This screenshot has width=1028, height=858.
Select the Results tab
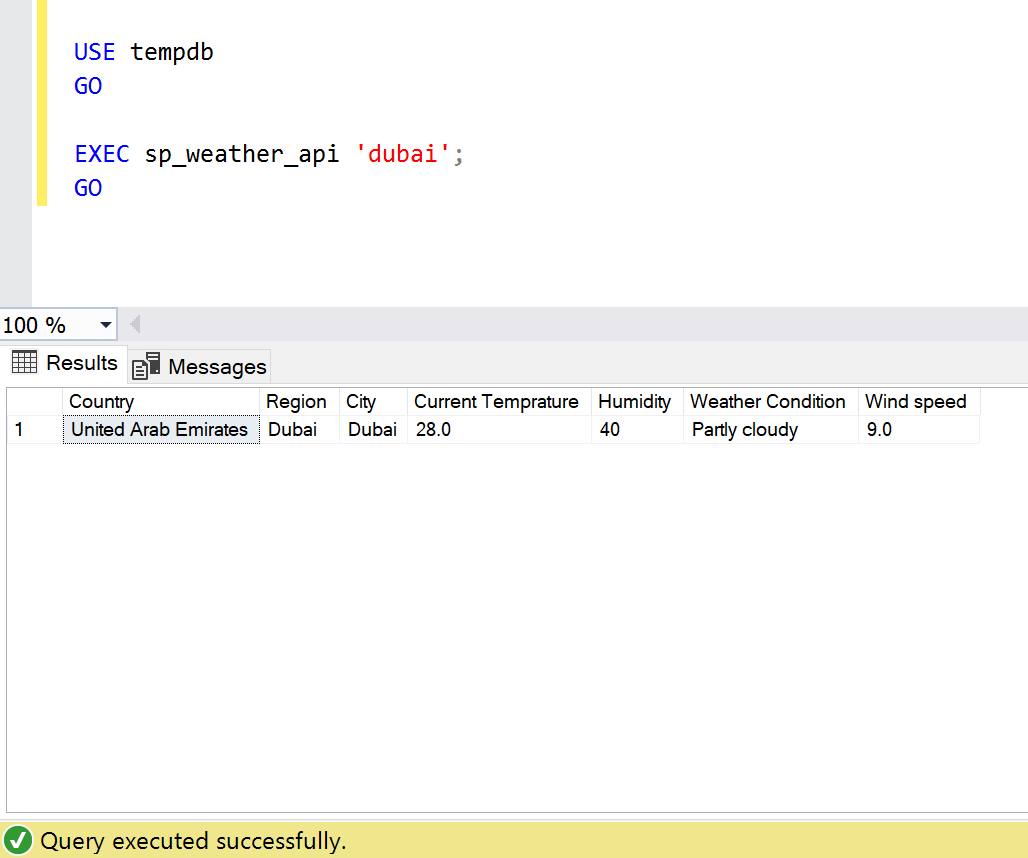81,363
